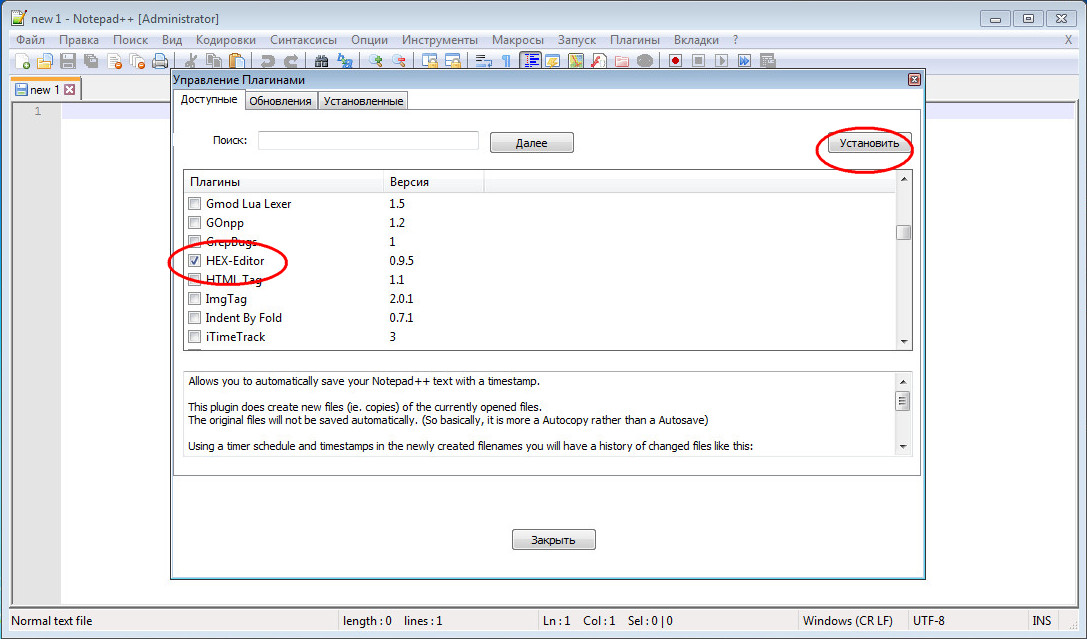Check the iTimeTrack plugin checkbox
1087x639 pixels.
click(195, 337)
